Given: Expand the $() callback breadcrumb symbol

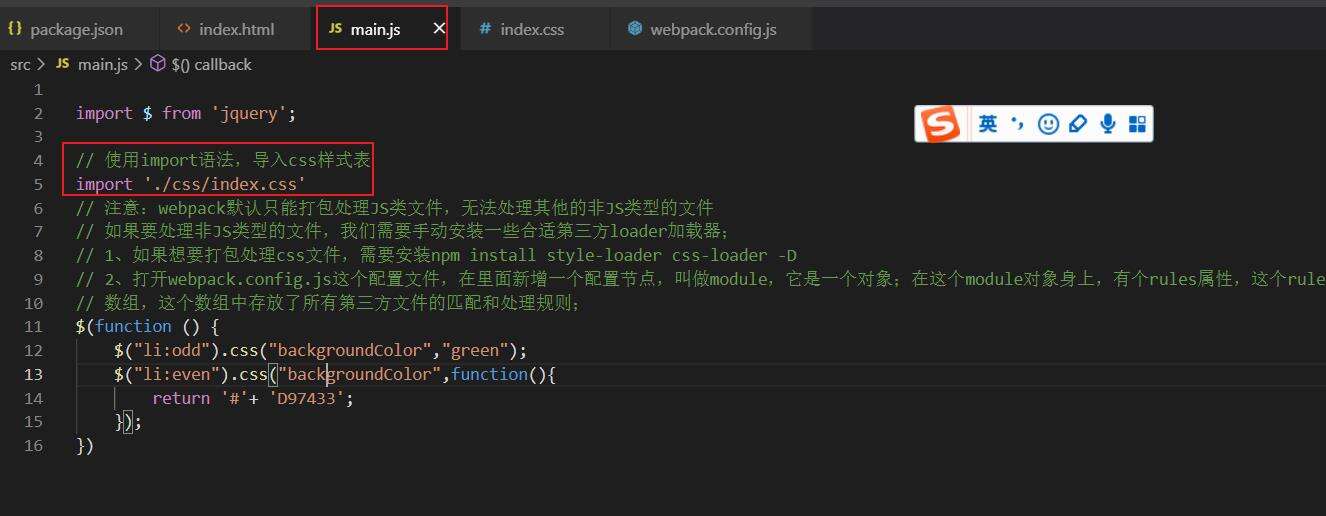Looking at the screenshot, I should [211, 64].
